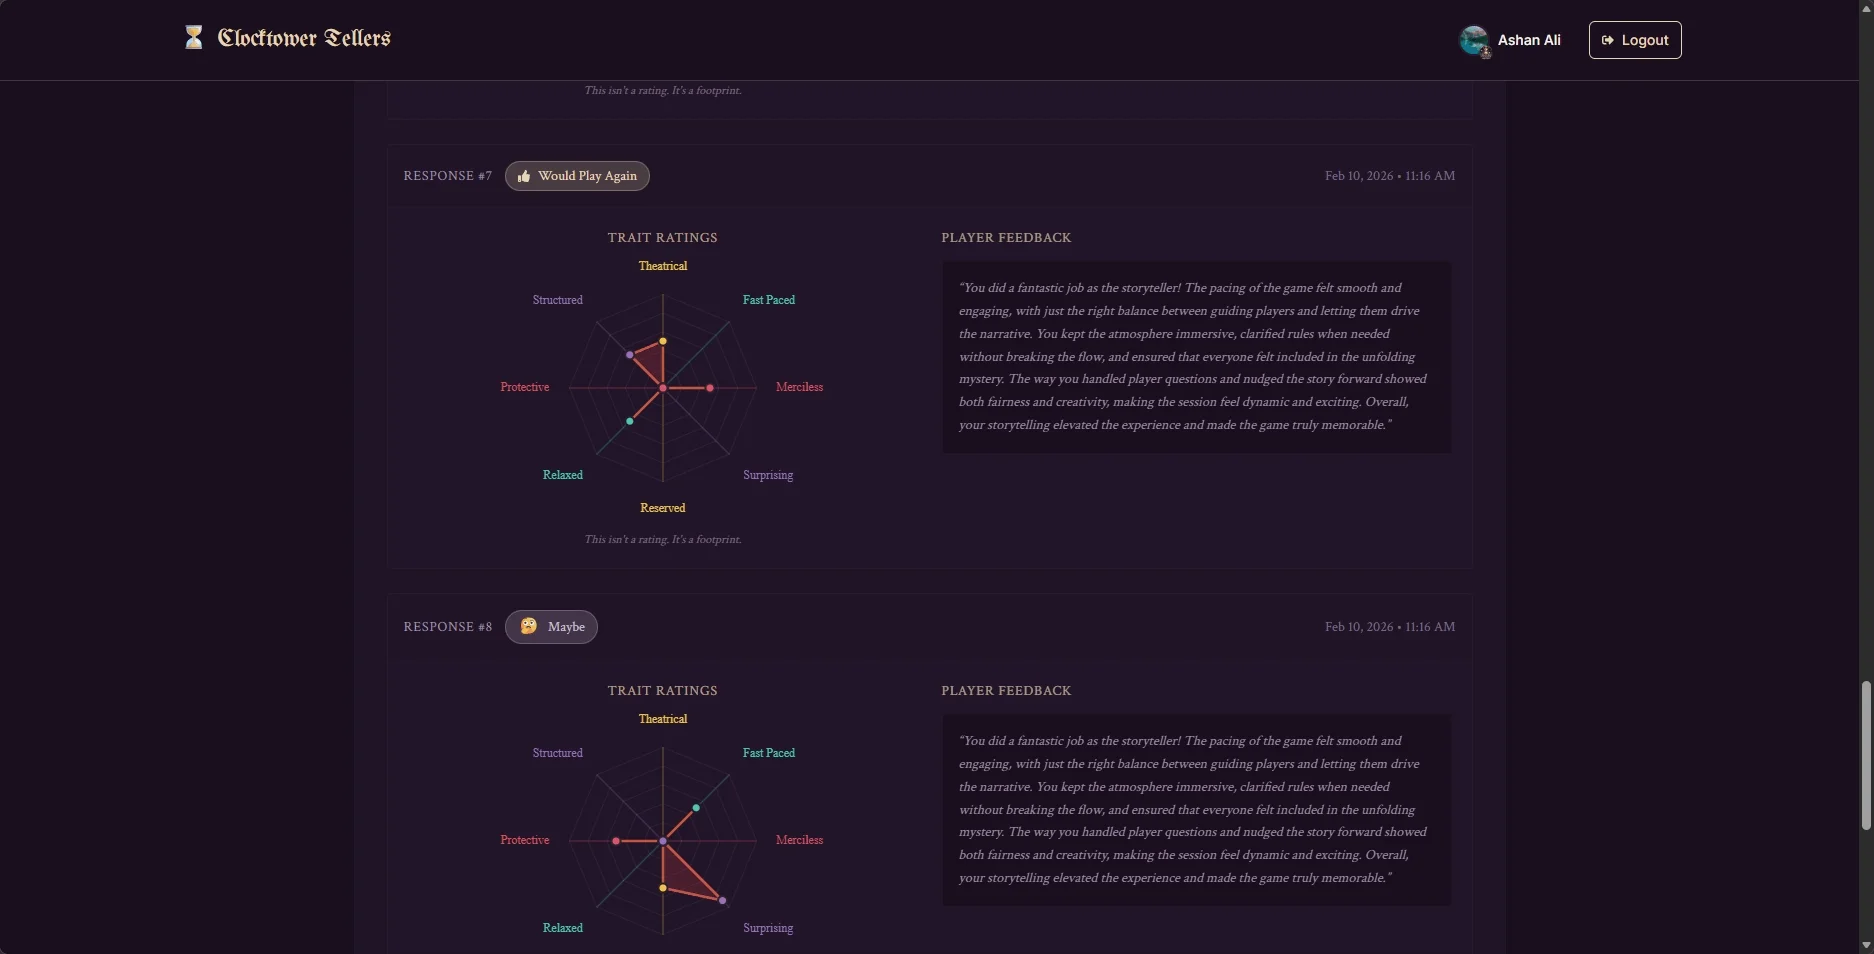Click the thinking-face icon on Maybe badge
1874x954 pixels.
tap(527, 627)
